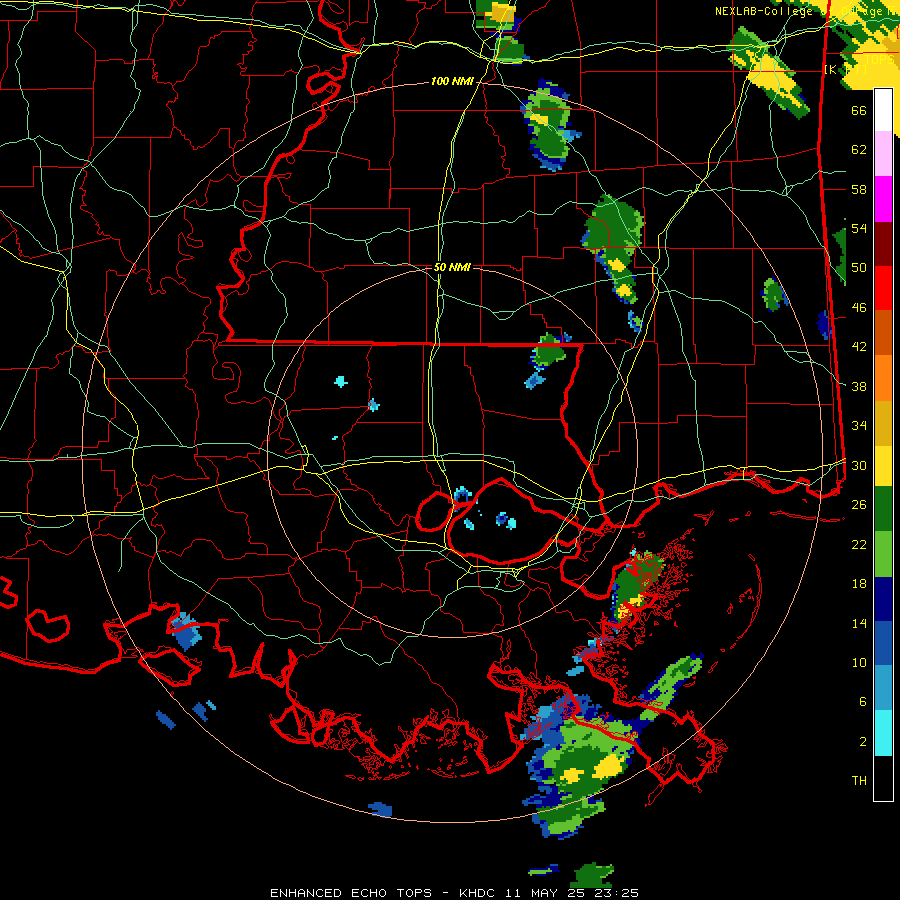This screenshot has height=900, width=900.
Task: Click the 42 scale label
Action: tap(859, 346)
